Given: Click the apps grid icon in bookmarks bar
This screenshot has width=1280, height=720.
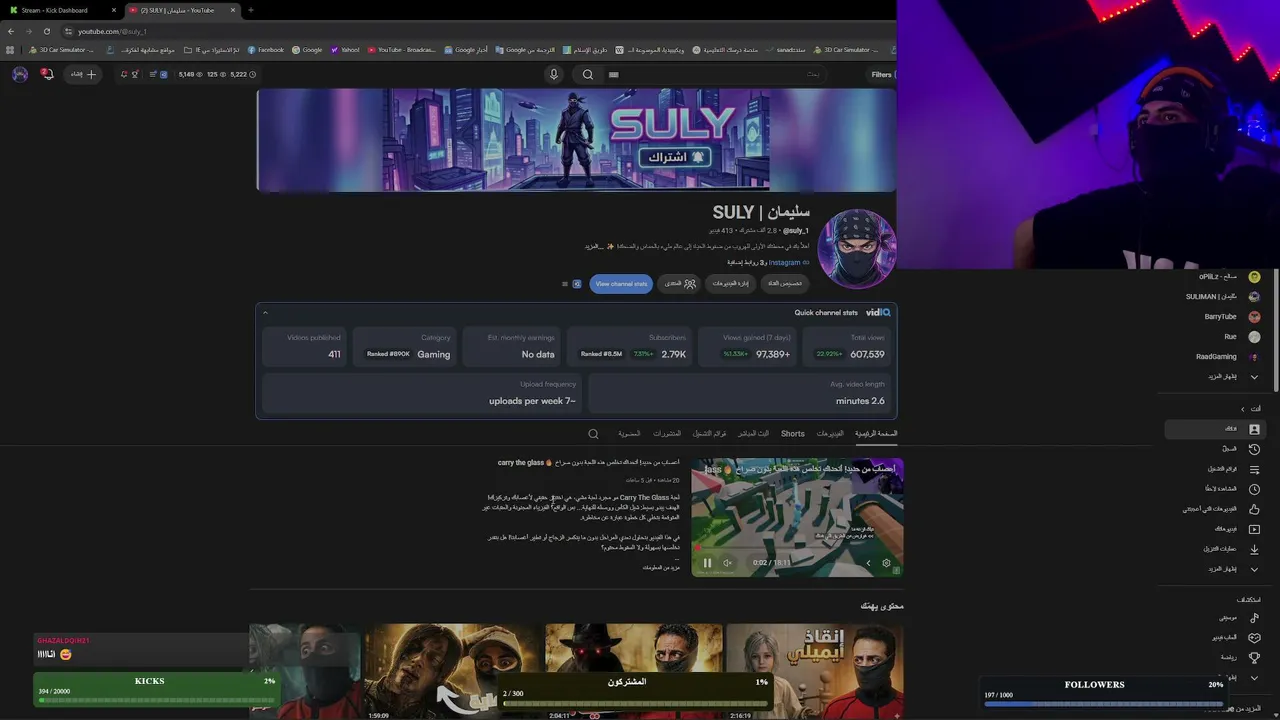Looking at the screenshot, I should 10,50.
